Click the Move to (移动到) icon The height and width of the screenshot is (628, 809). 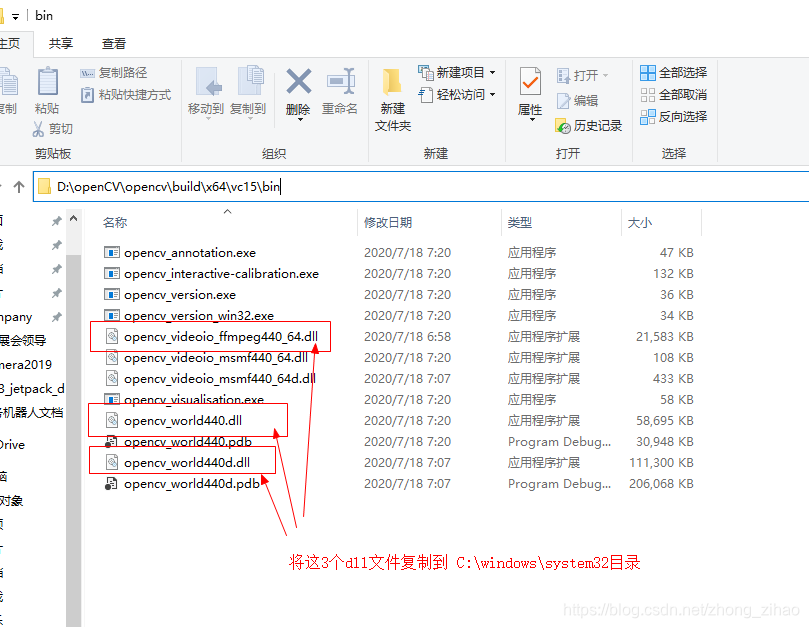click(208, 82)
